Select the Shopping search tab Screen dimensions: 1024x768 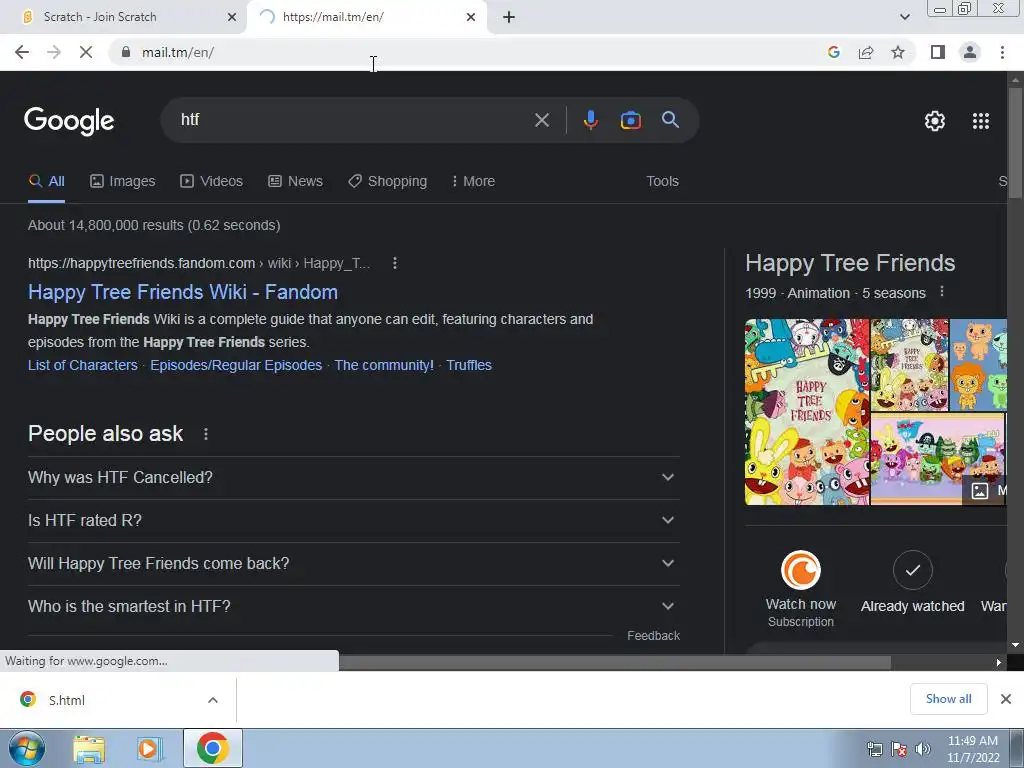click(387, 182)
